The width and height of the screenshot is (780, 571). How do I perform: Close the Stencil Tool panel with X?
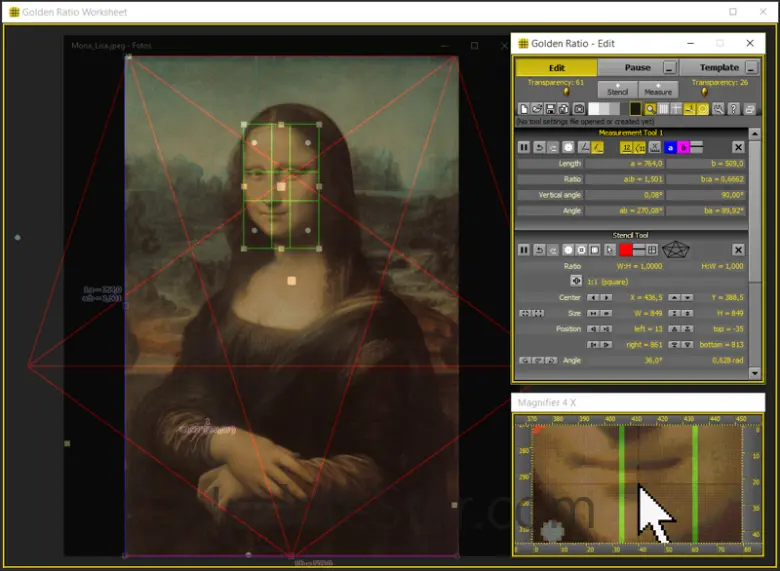738,249
